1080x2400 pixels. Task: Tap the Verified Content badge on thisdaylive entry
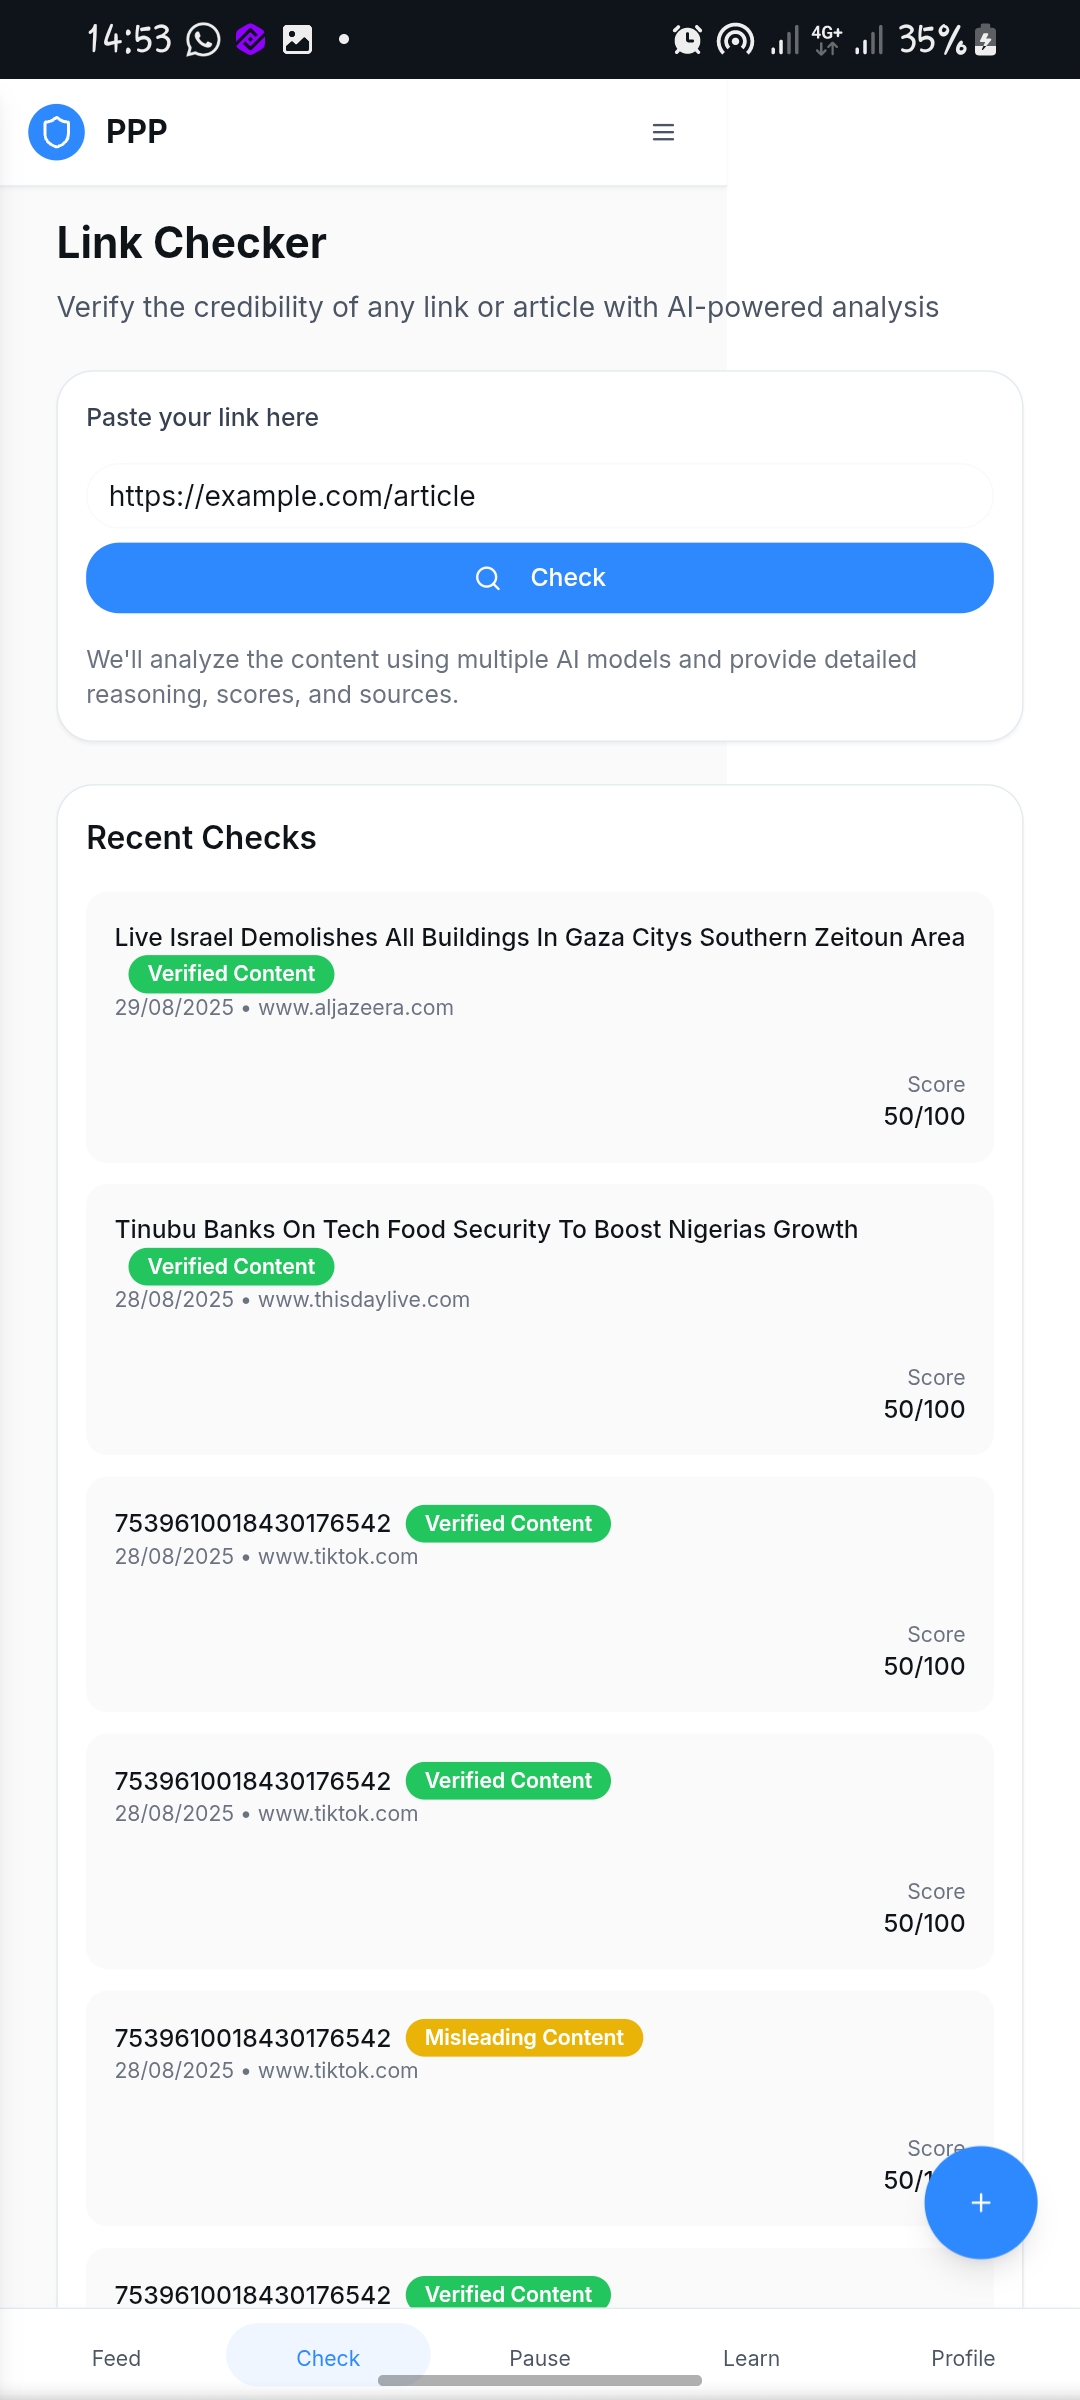pos(231,1266)
